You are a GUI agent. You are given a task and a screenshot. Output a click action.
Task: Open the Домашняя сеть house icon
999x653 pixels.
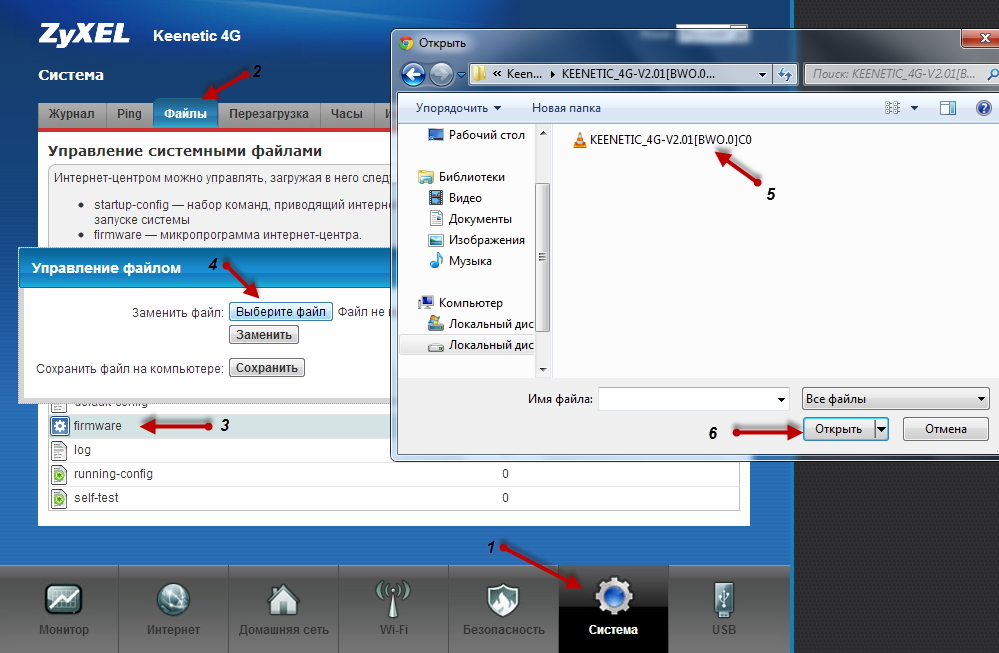click(x=283, y=600)
